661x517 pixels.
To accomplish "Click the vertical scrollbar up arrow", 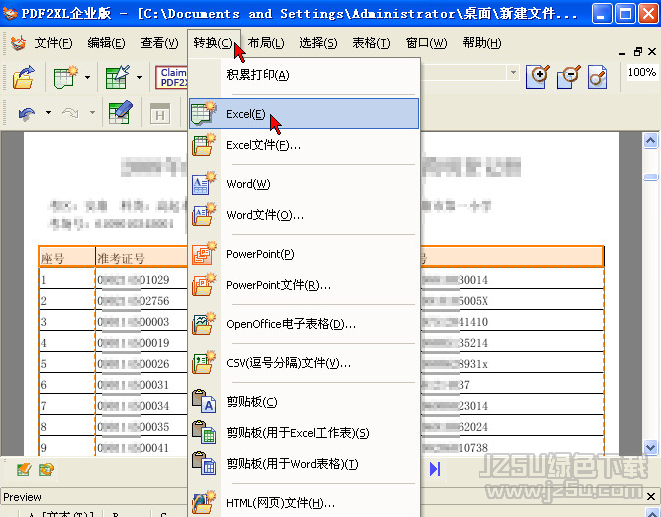I will (650, 140).
